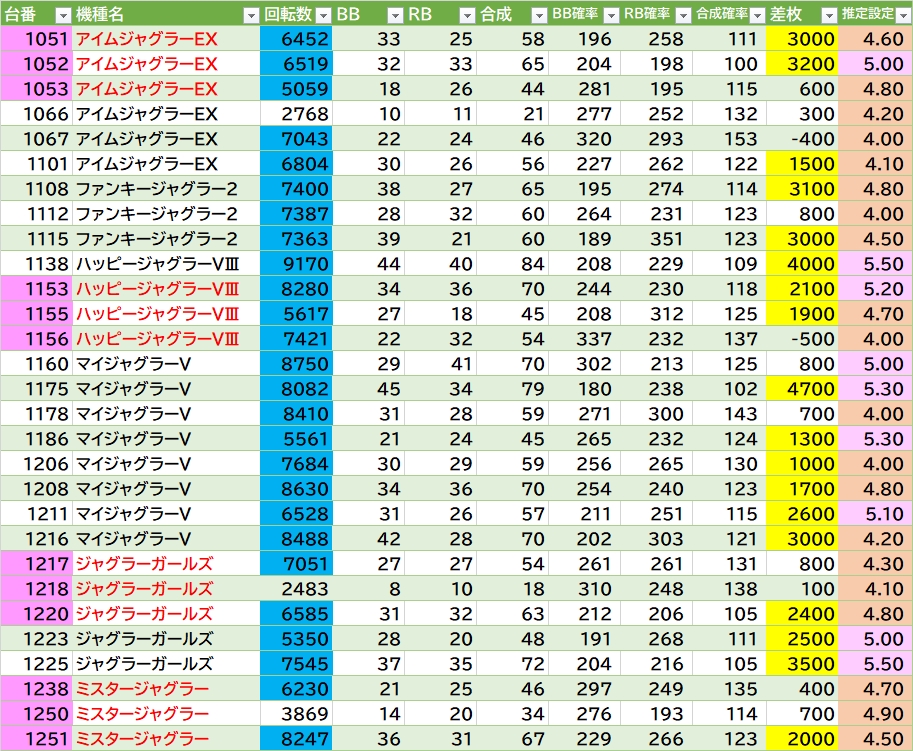This screenshot has height=751, width=913.
Task: Select machine number cell 1115
Action: click(36, 239)
